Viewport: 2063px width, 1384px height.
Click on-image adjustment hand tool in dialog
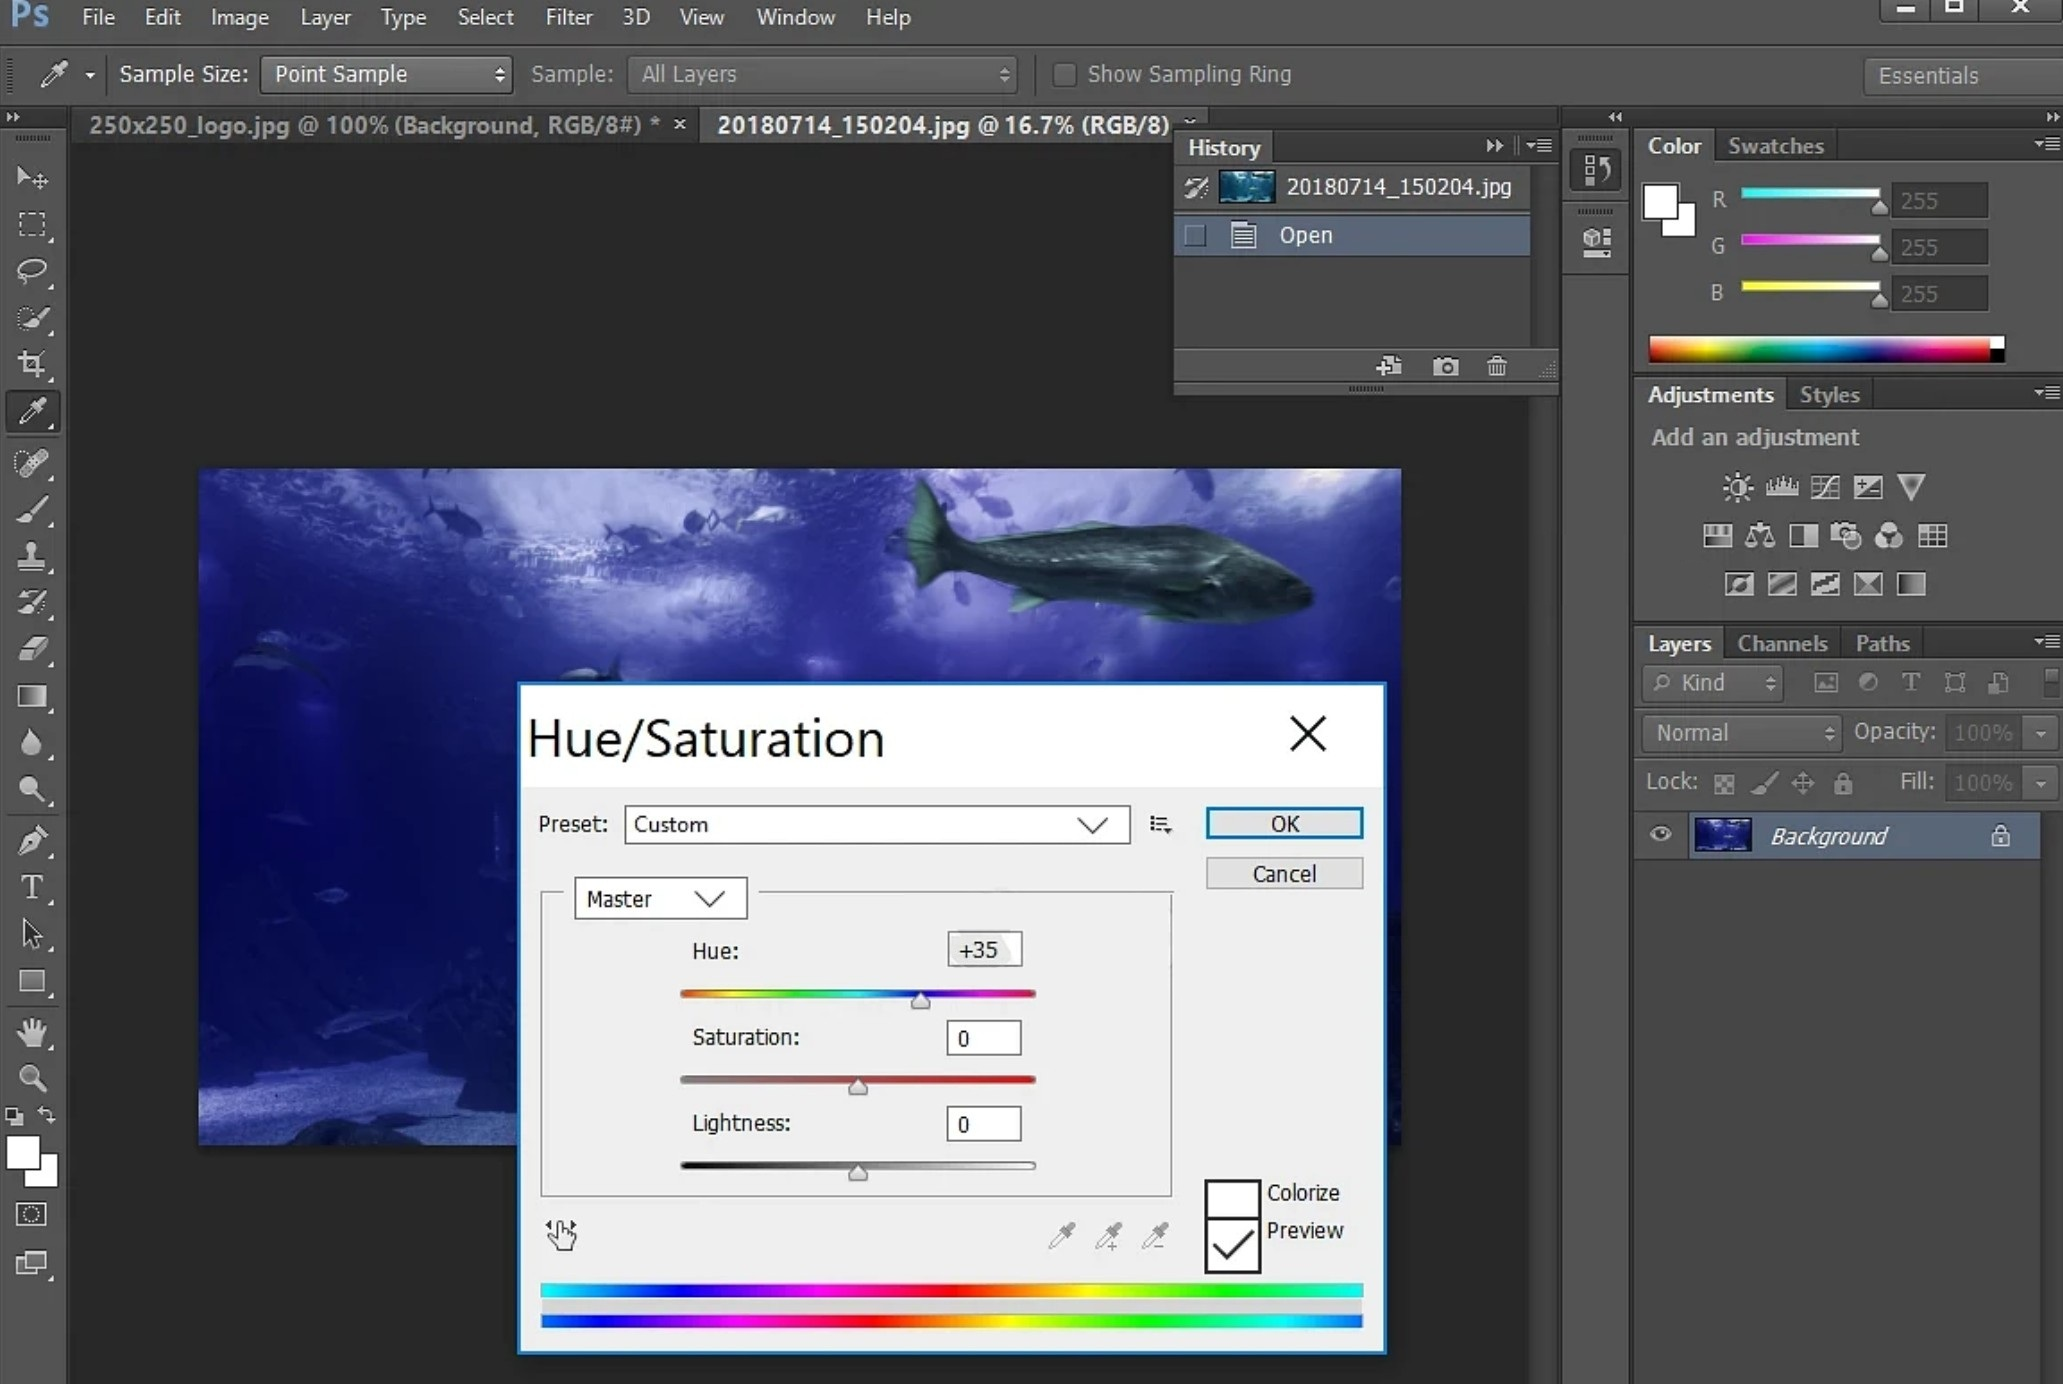pyautogui.click(x=561, y=1235)
